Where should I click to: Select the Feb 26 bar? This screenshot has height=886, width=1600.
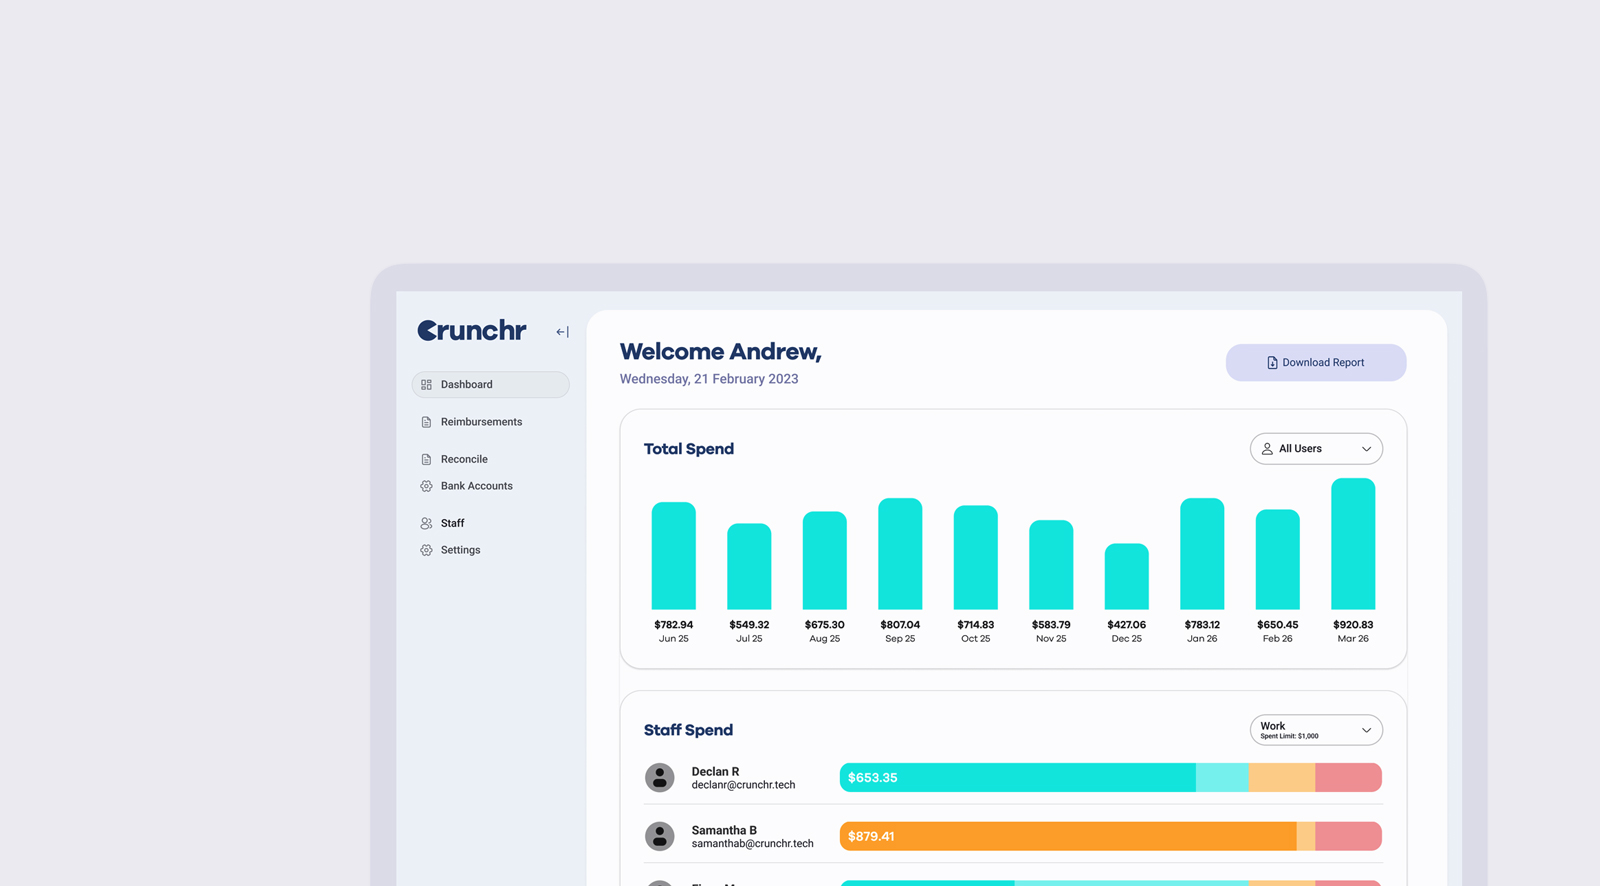(1278, 560)
